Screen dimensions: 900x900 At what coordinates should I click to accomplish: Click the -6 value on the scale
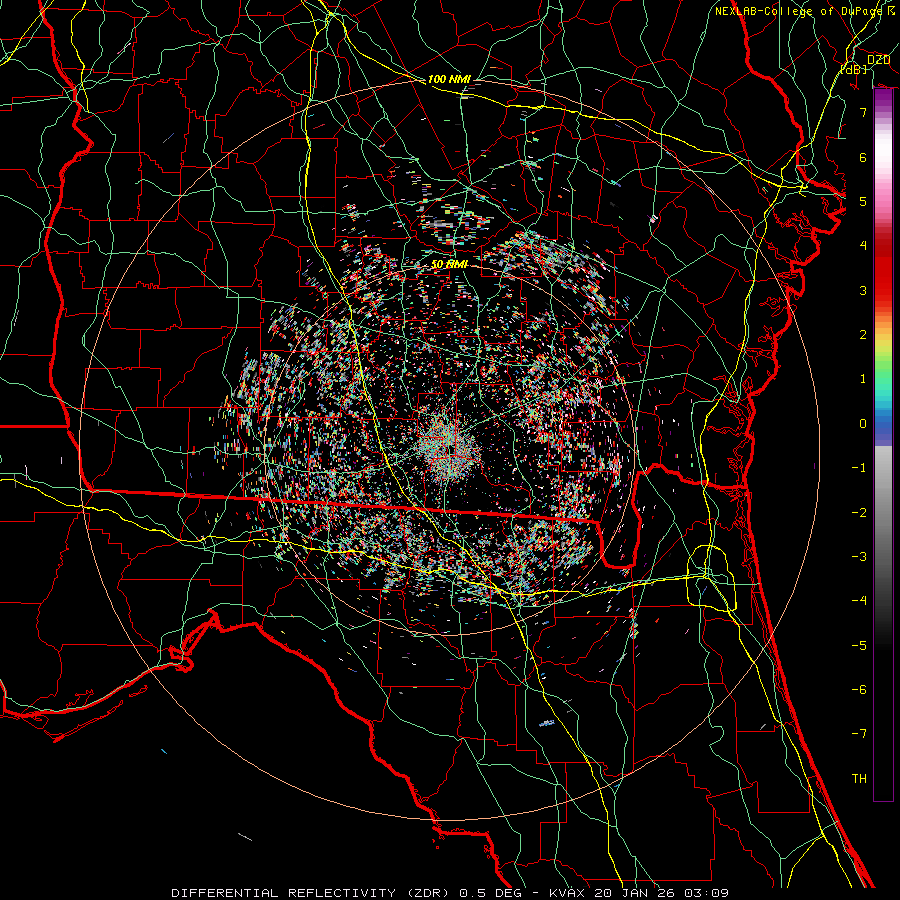click(x=859, y=690)
